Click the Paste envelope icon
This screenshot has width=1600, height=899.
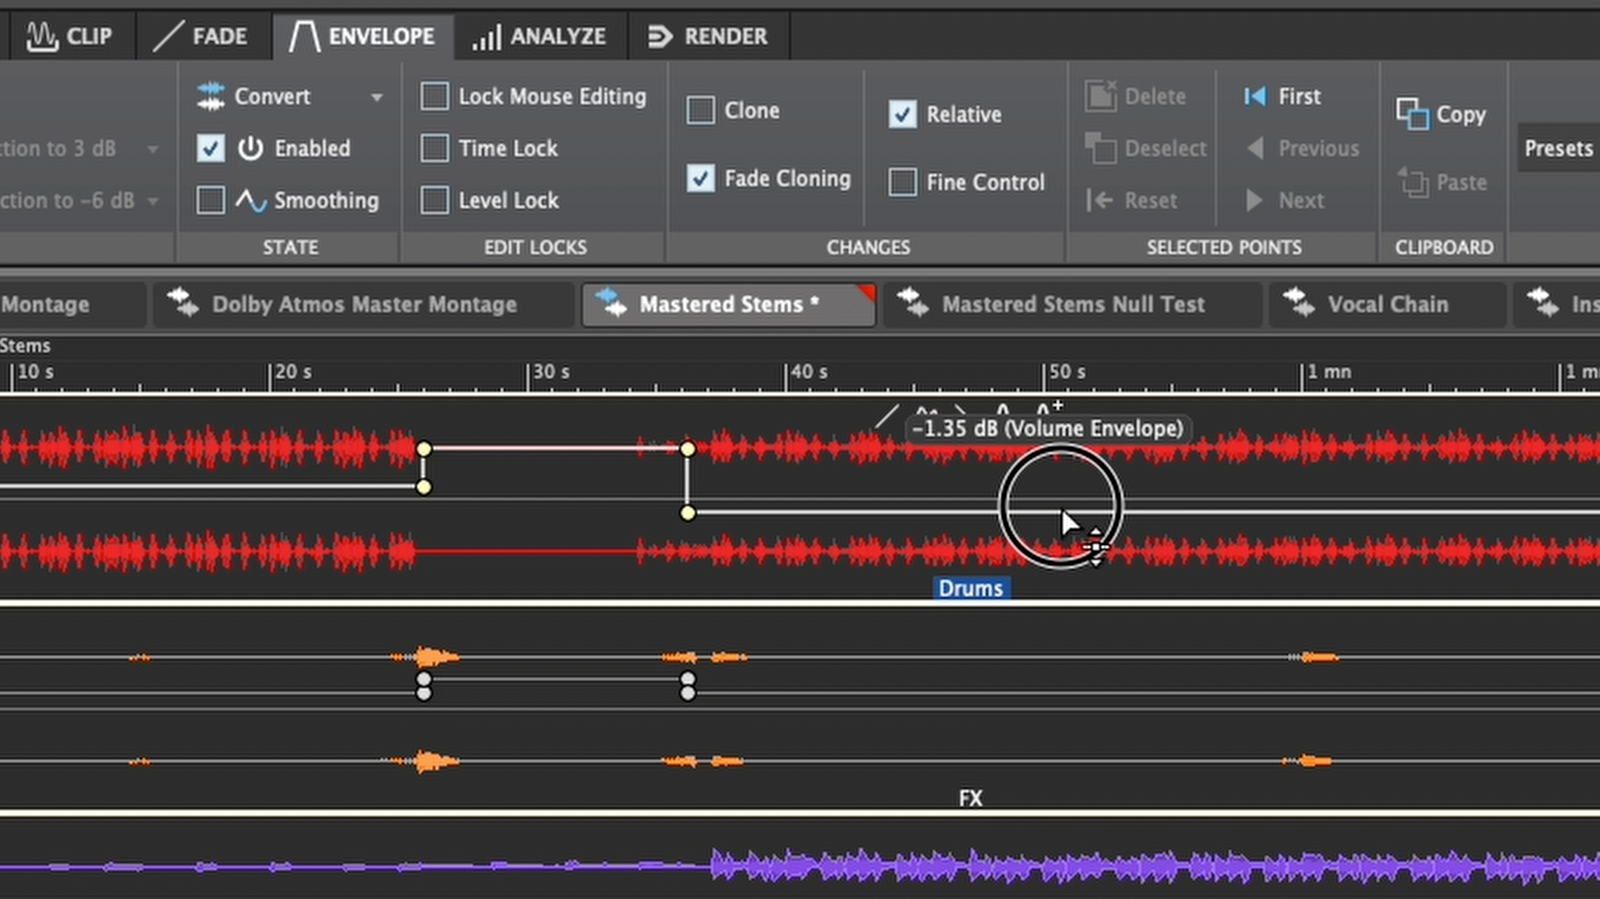point(1413,182)
